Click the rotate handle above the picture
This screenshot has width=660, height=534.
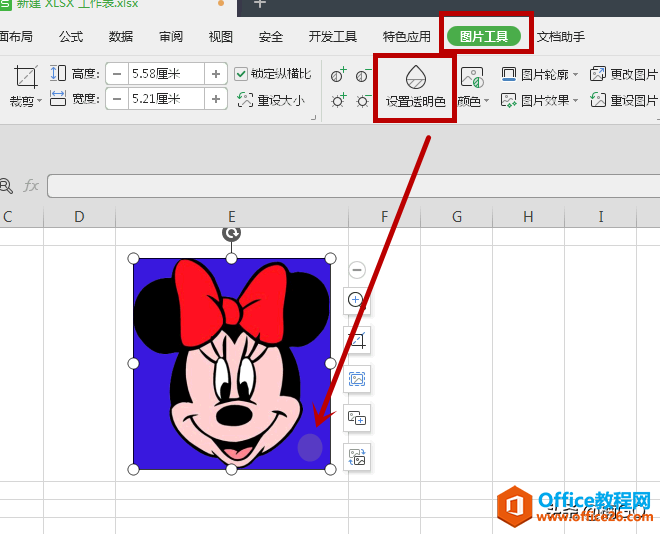tap(232, 233)
